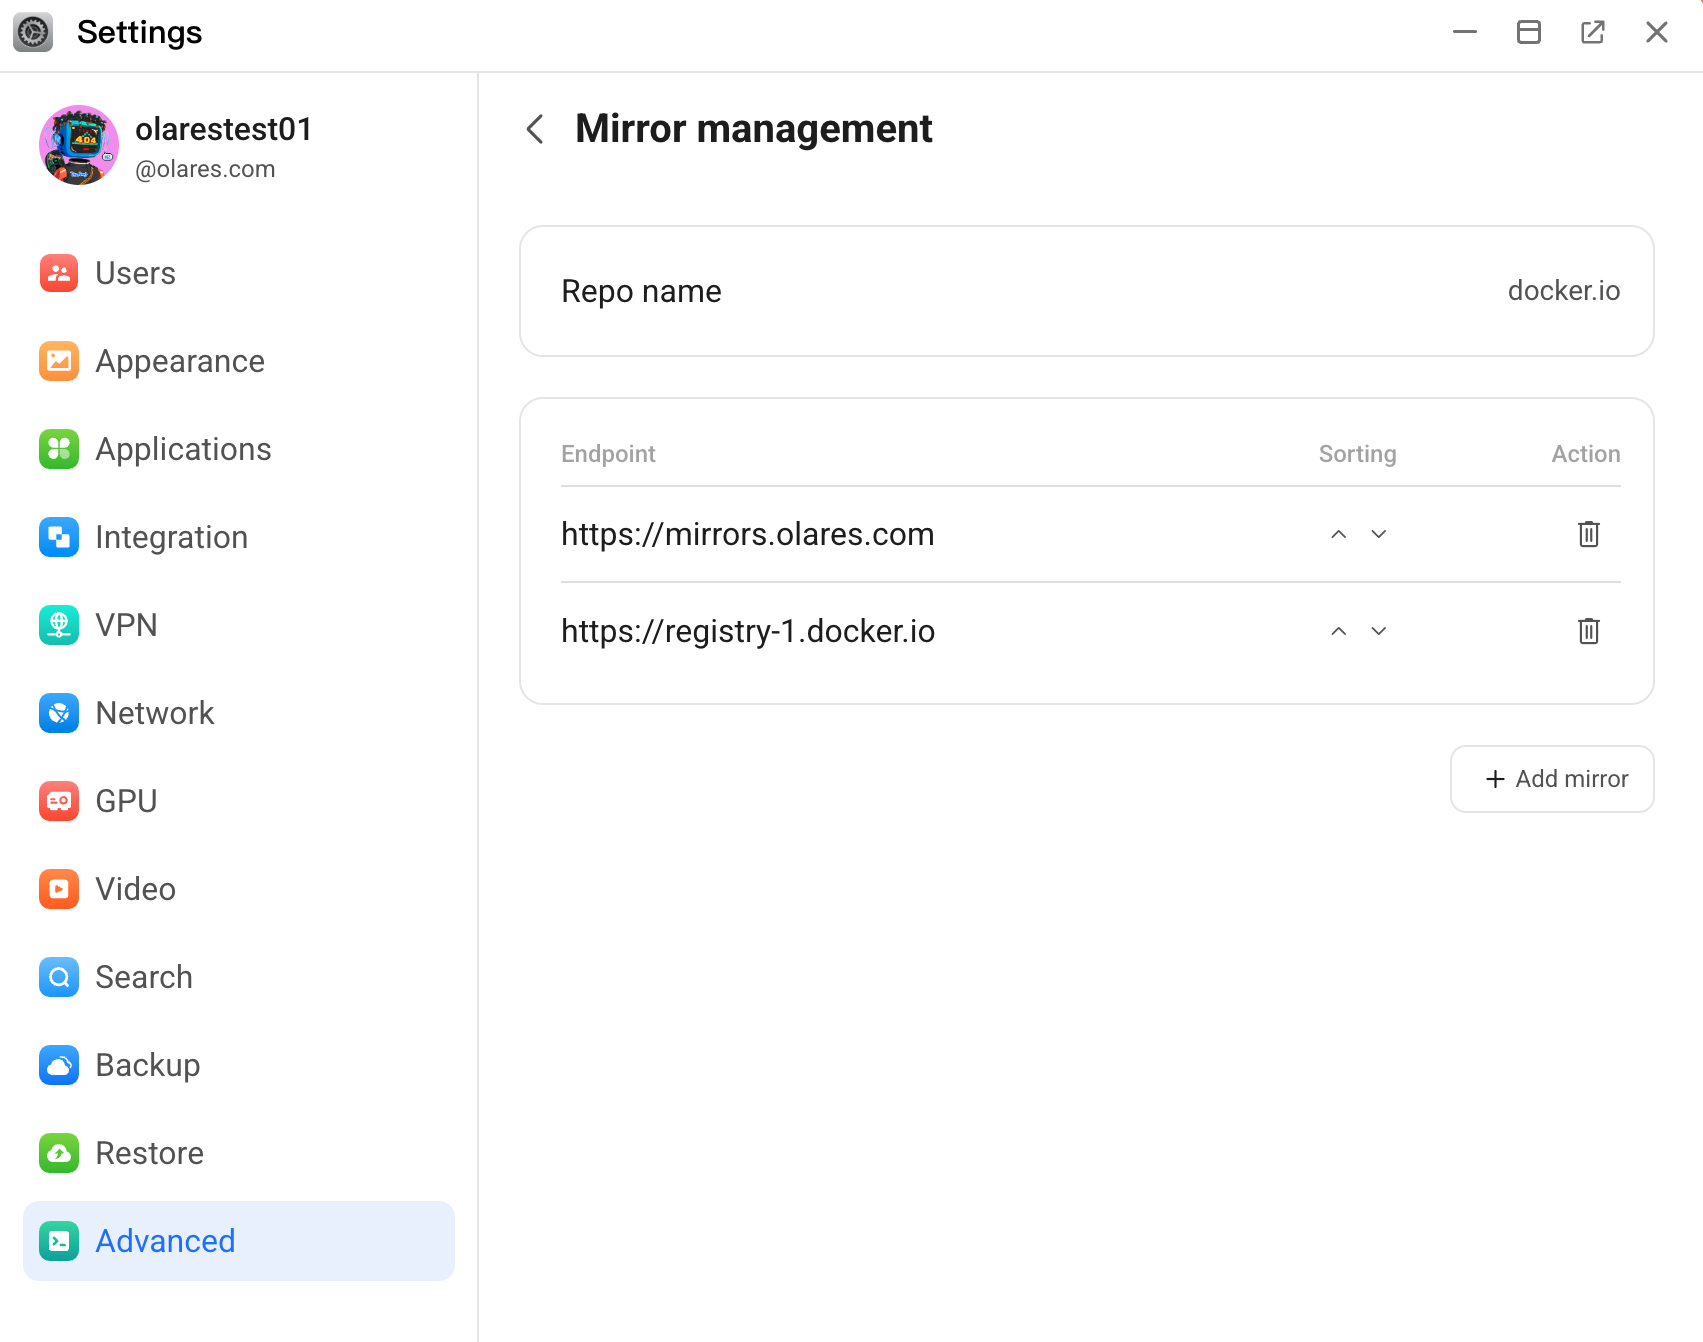Select the VPN settings icon
The width and height of the screenshot is (1703, 1342).
tap(59, 625)
